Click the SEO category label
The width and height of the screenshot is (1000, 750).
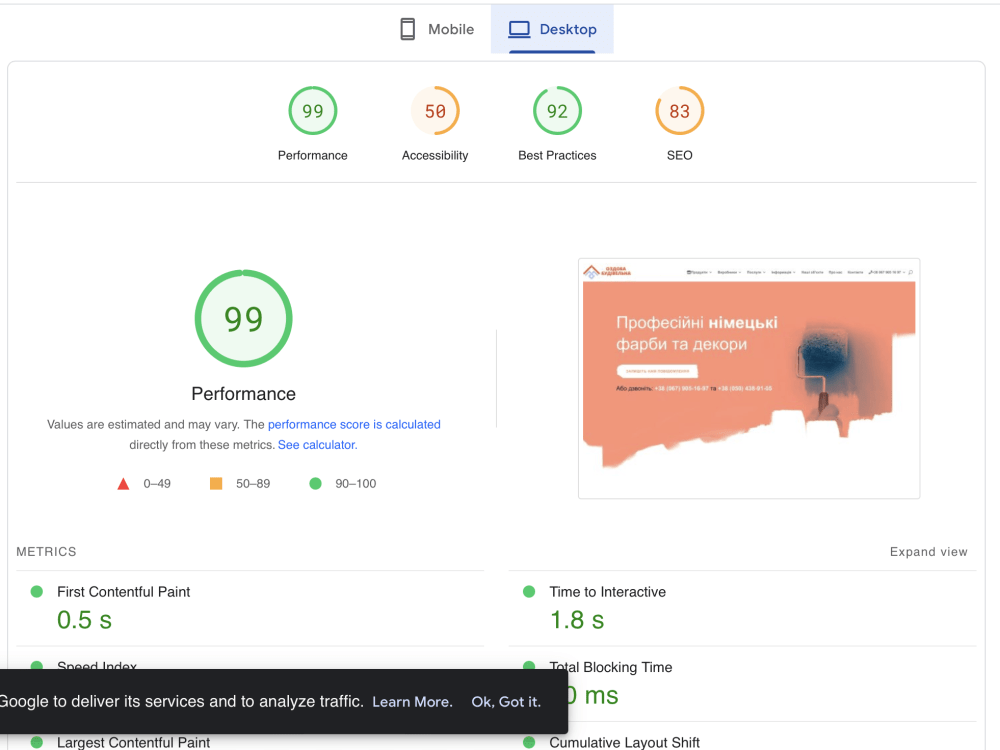[680, 156]
